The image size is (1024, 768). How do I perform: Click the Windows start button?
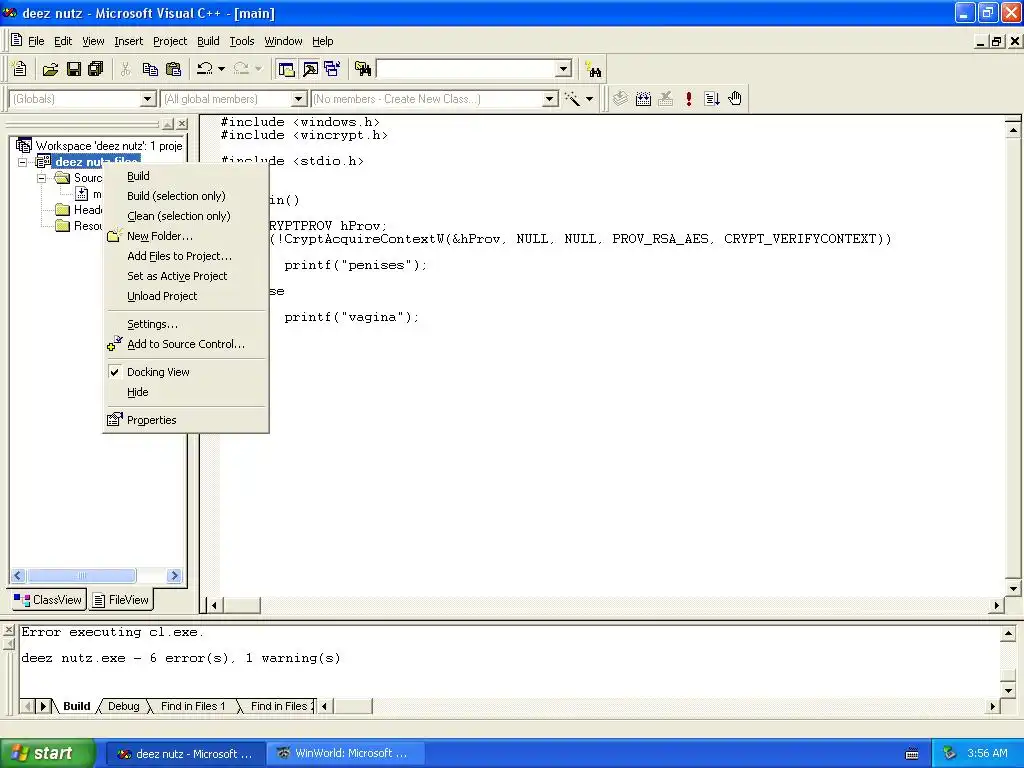point(47,753)
